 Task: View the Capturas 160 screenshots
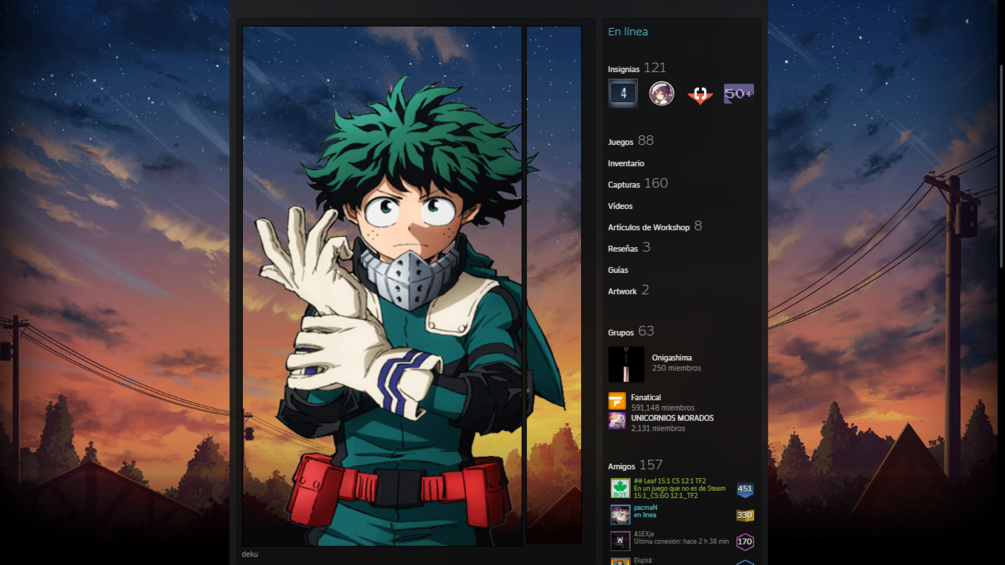(638, 184)
